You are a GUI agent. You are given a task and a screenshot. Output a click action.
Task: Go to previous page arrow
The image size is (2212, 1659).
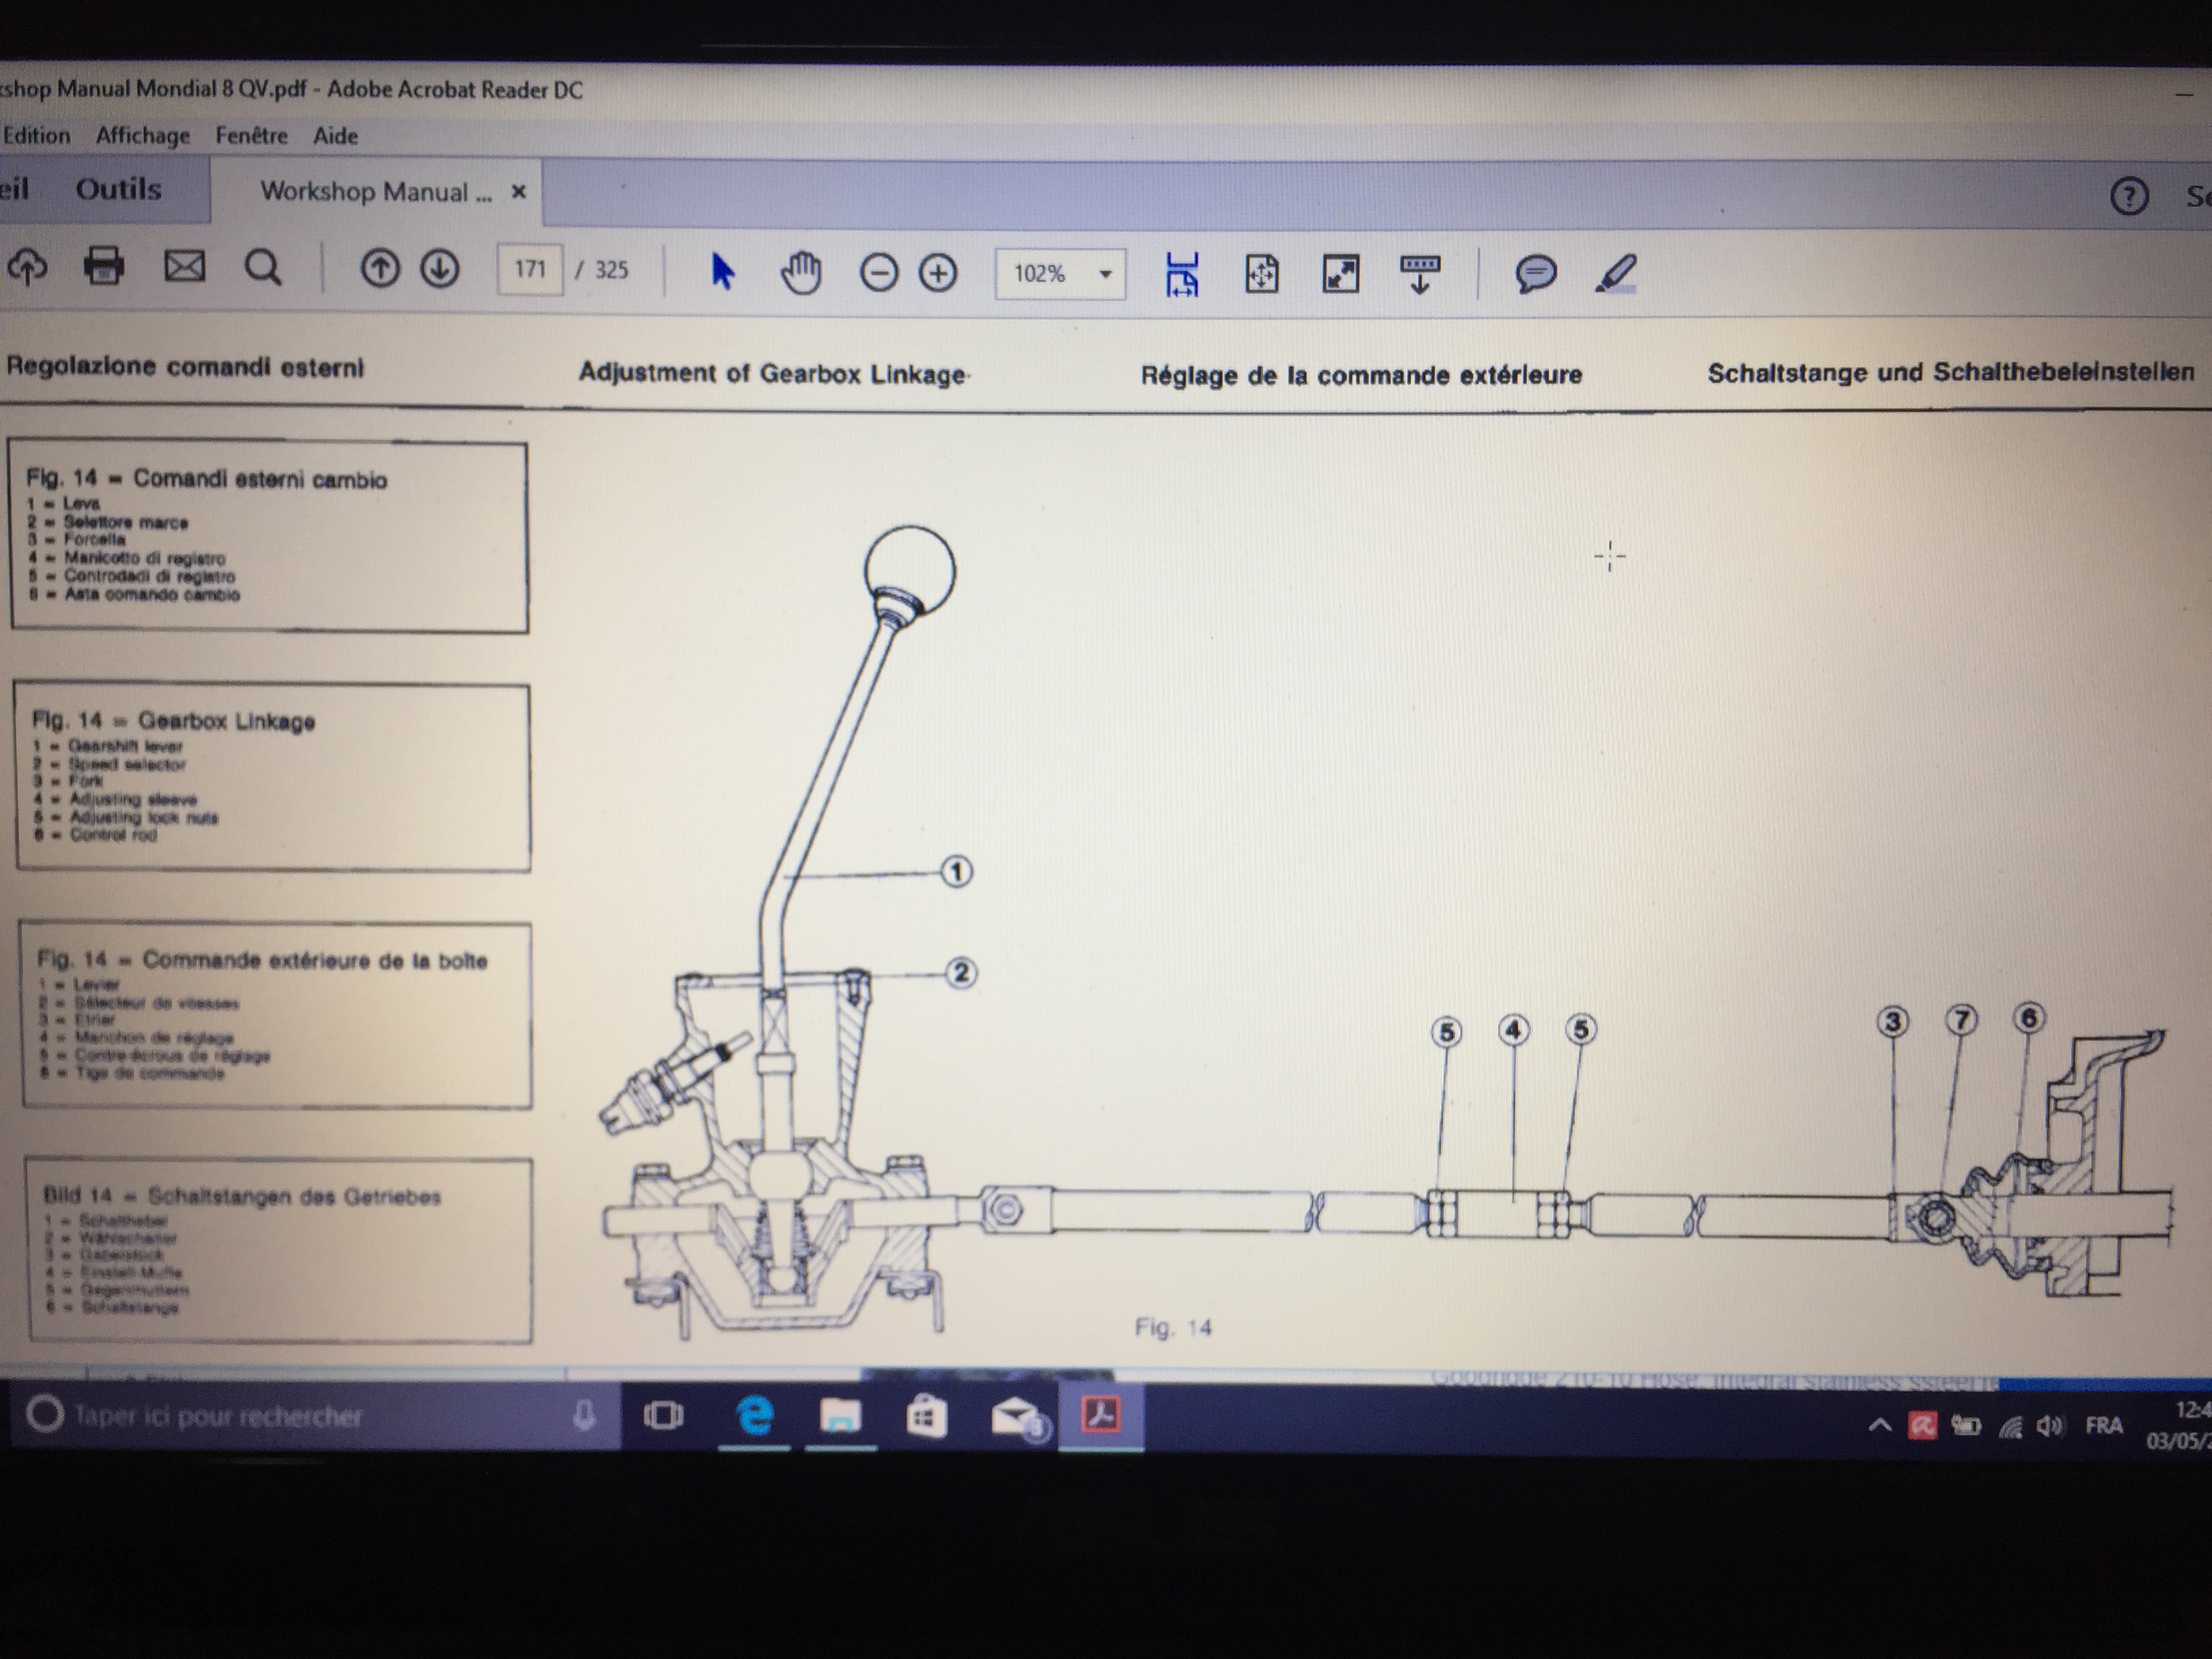click(380, 269)
